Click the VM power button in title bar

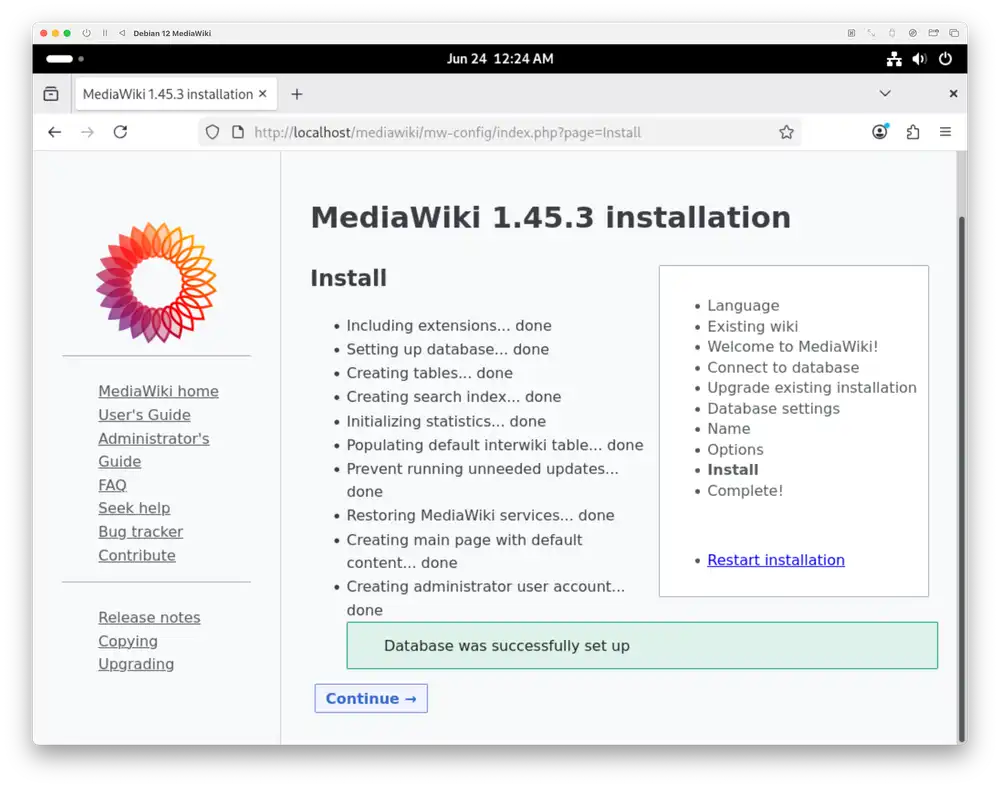pos(86,33)
